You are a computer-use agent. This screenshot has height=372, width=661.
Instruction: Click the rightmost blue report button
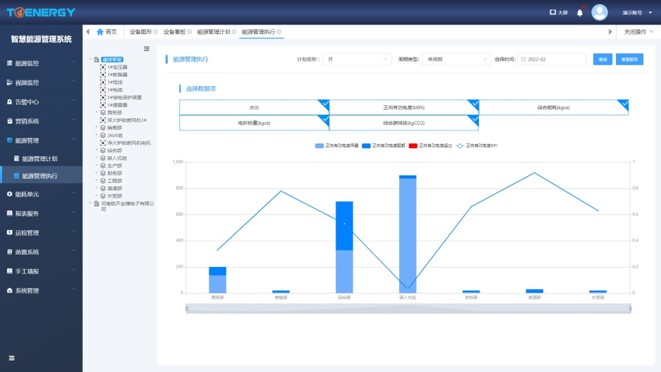click(x=629, y=59)
